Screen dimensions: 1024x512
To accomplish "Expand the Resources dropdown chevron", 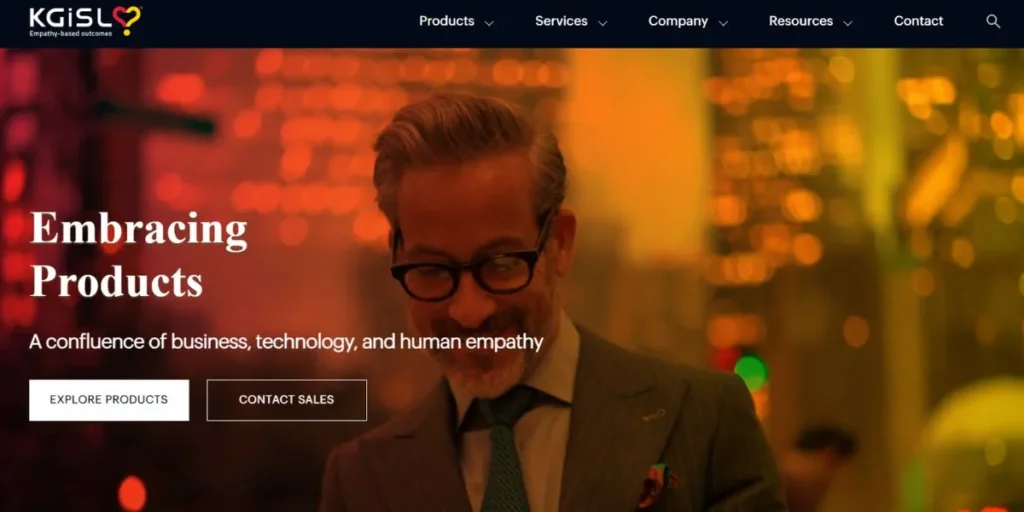I will (848, 23).
